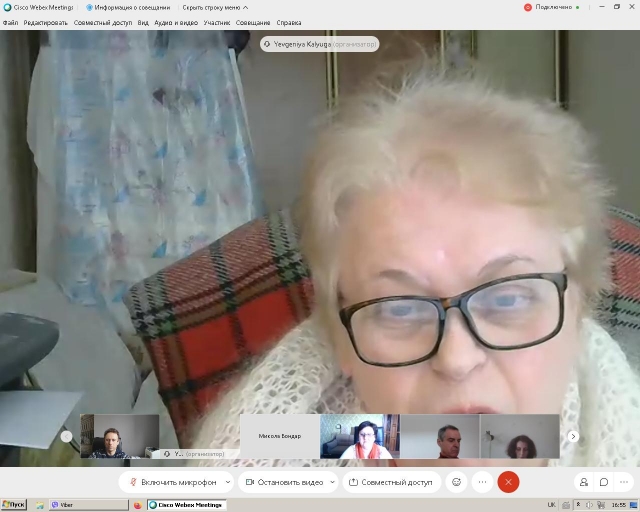Click Совместный доступ share button

click(x=391, y=482)
